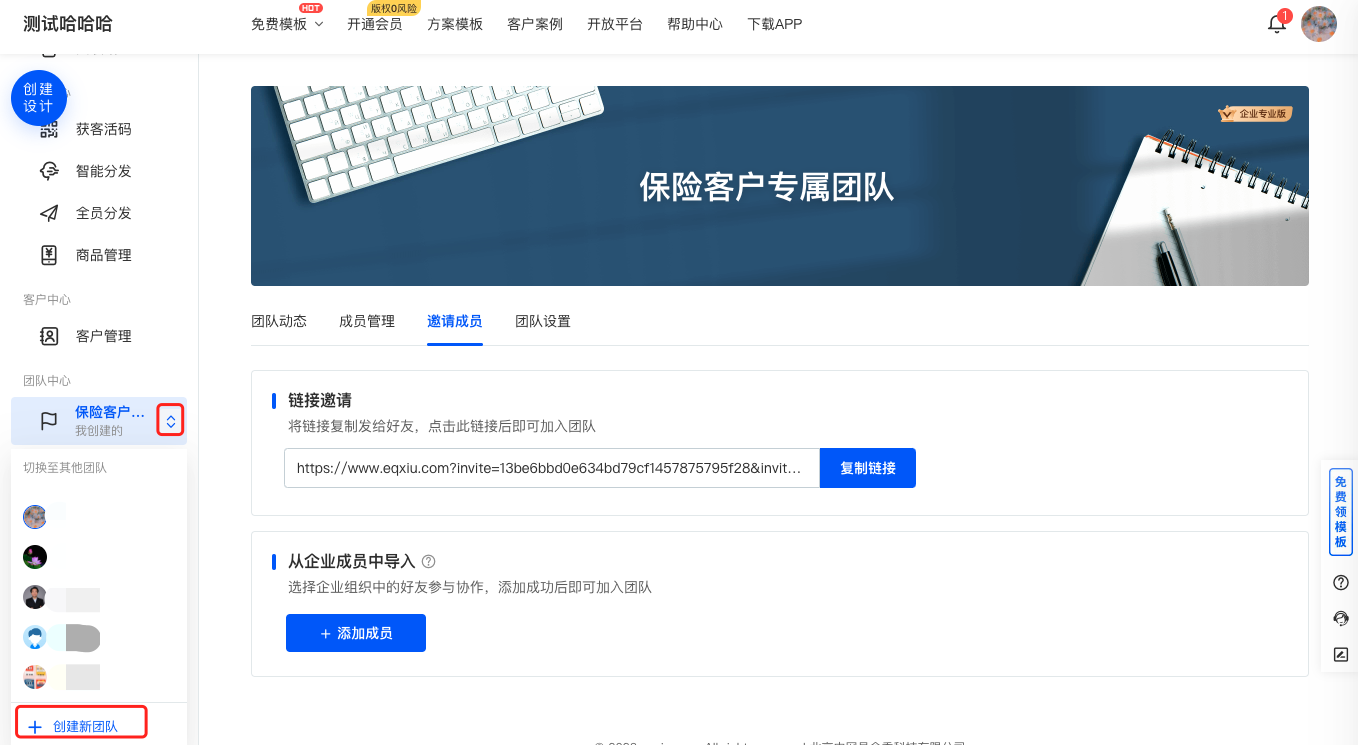Switch to third team with suited person avatar

[35, 597]
